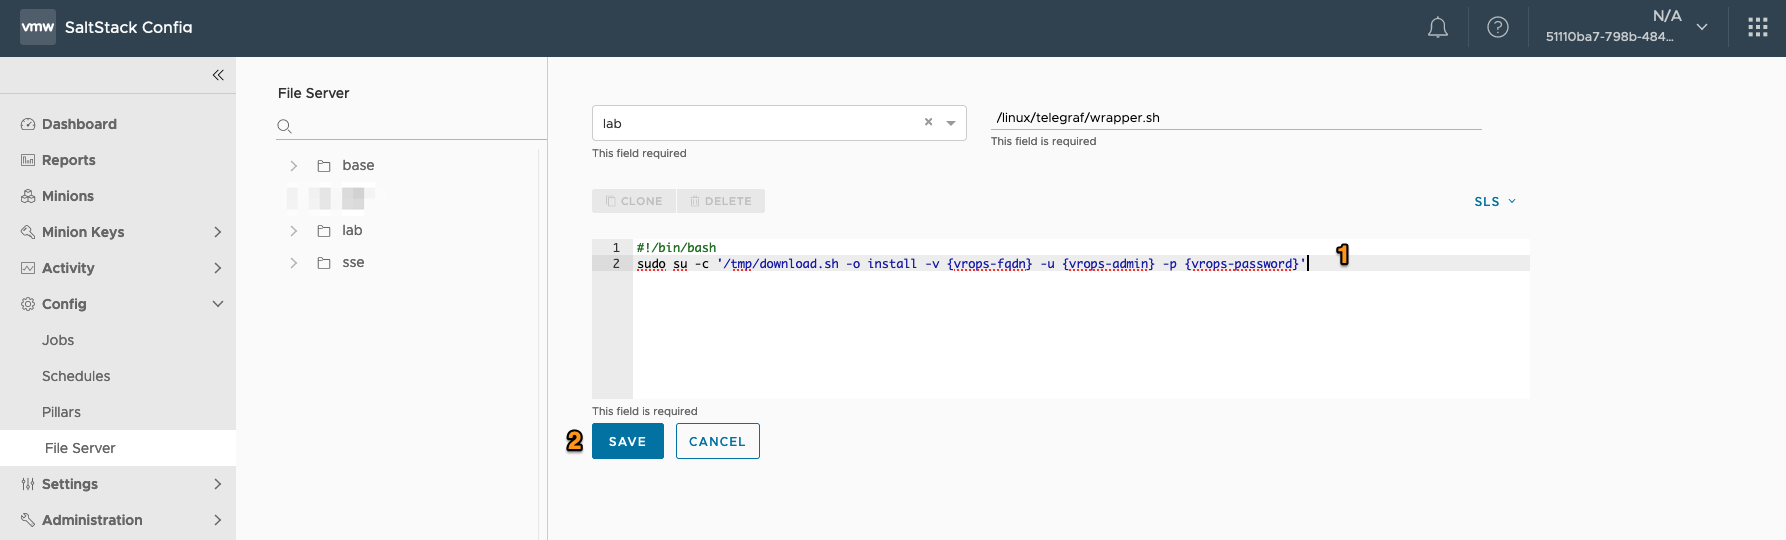The height and width of the screenshot is (540, 1786).
Task: Click the File Server search magnifier icon
Action: [284, 126]
